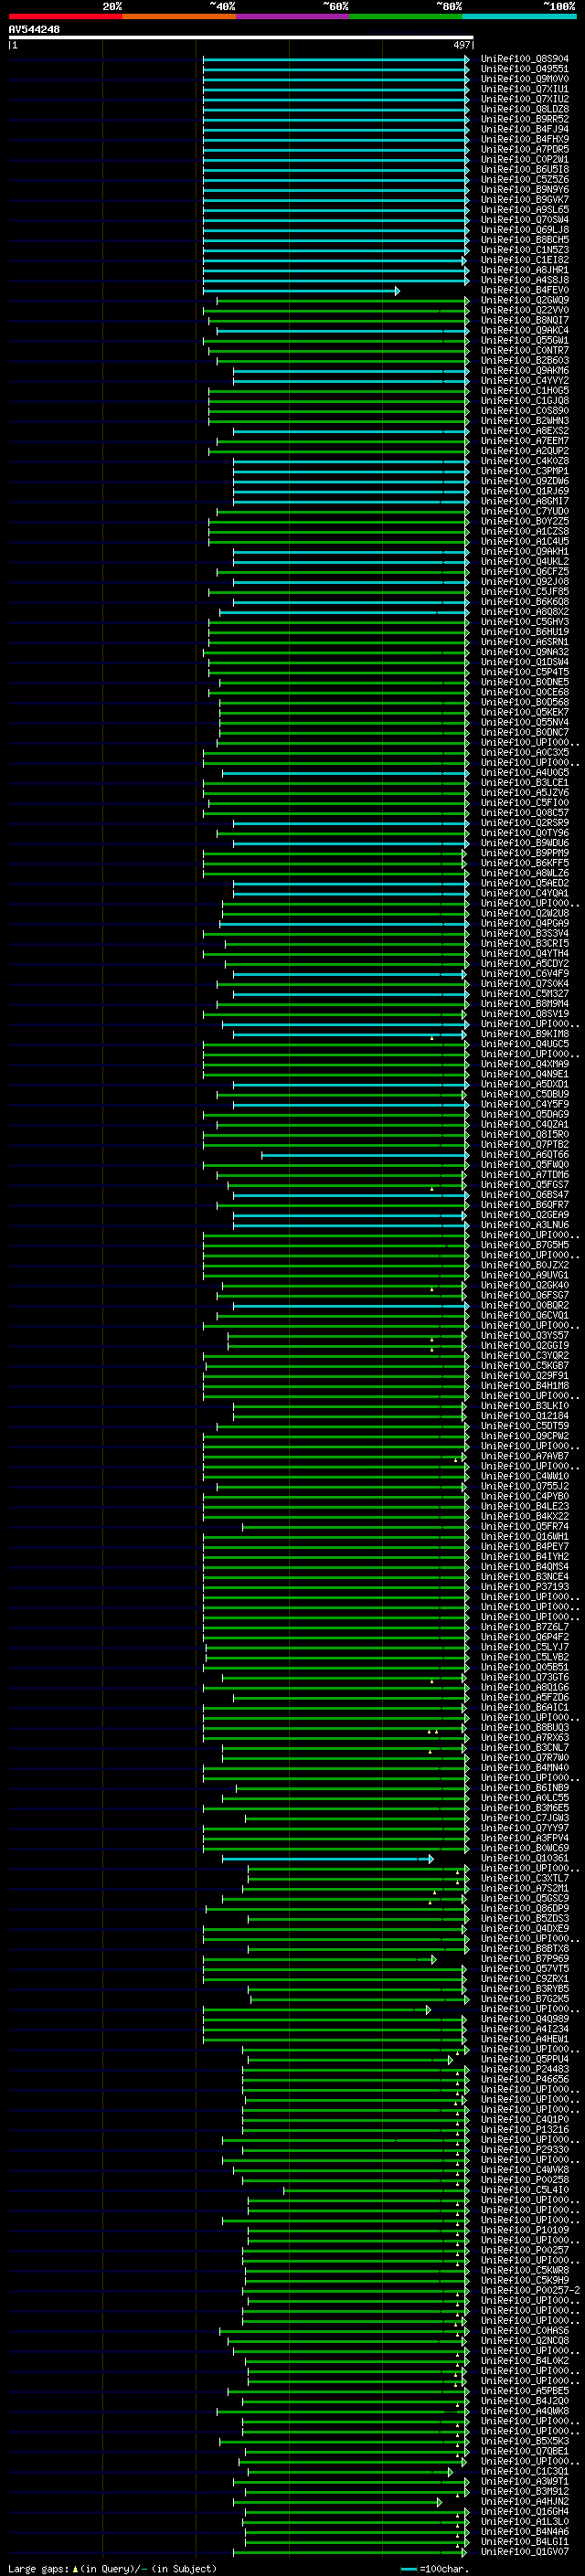The image size is (585, 2576).
Task: Select hit UniRef100_O49551
Action: pos(525,69)
